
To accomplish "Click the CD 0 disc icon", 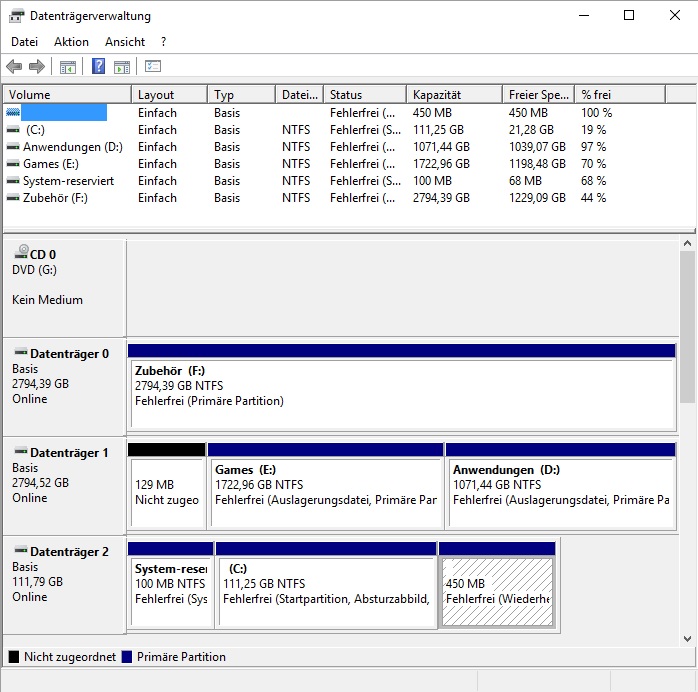I will (x=21, y=252).
